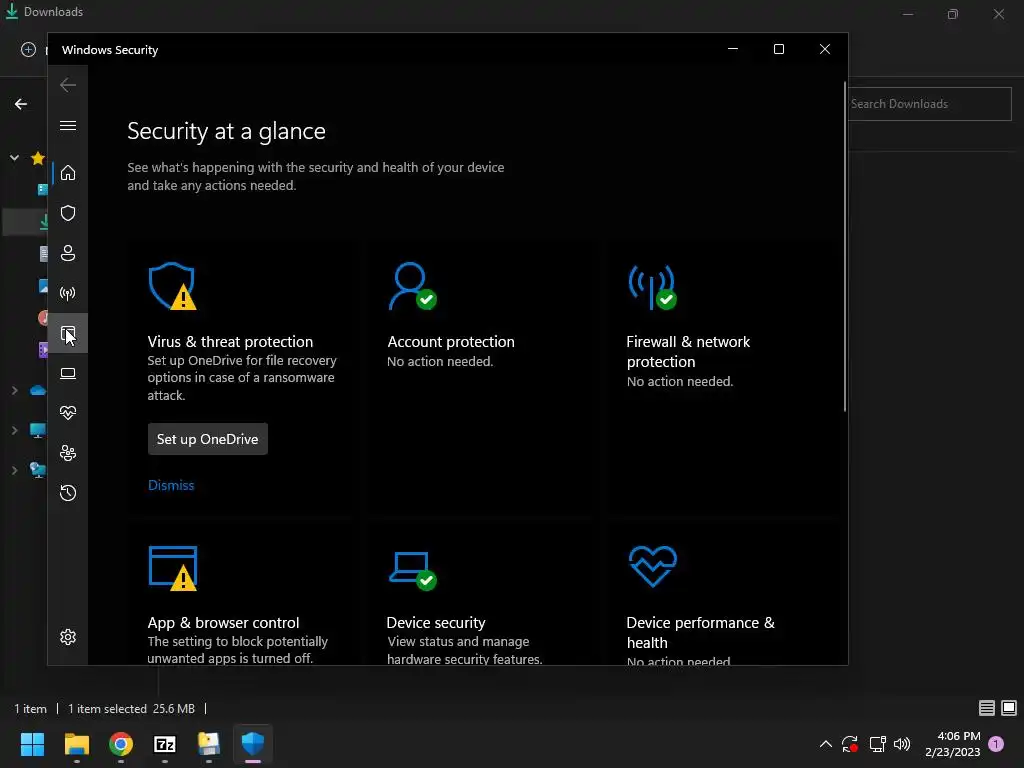The width and height of the screenshot is (1024, 768).
Task: Open Account protection heading
Action: point(451,342)
